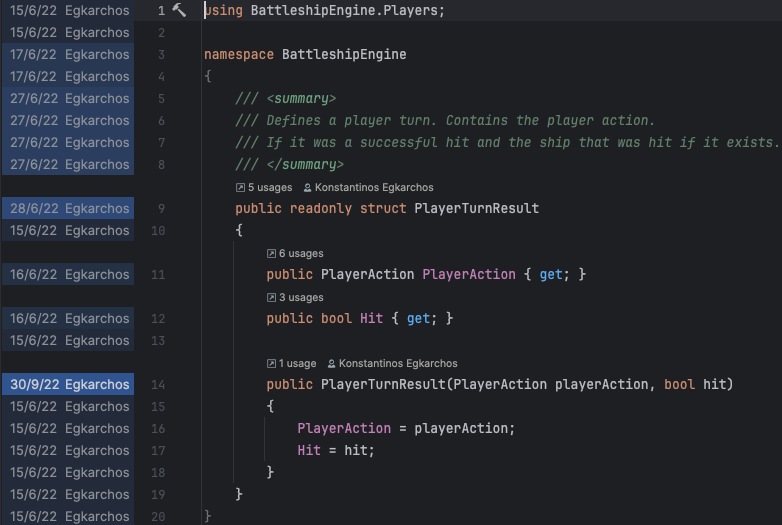The image size is (782, 525).
Task: Click 'BattleshipEngine.Players' in the using statement
Action: [344, 10]
